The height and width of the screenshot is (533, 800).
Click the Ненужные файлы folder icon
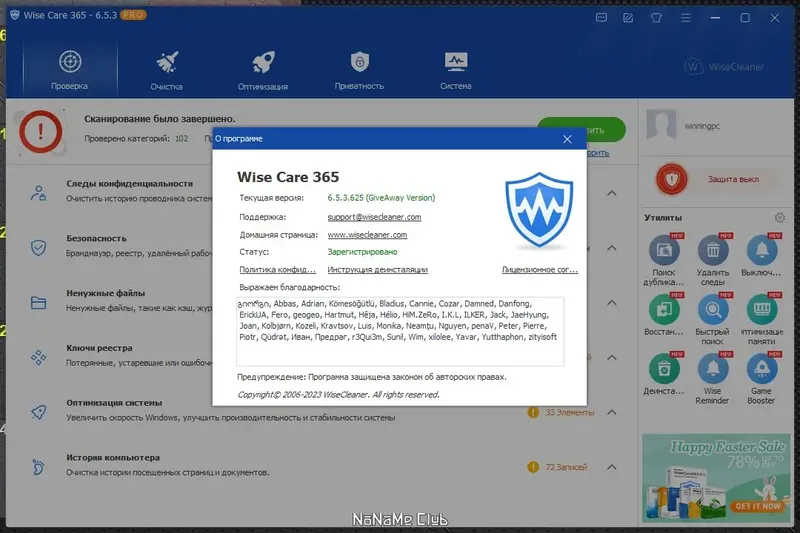tap(38, 303)
